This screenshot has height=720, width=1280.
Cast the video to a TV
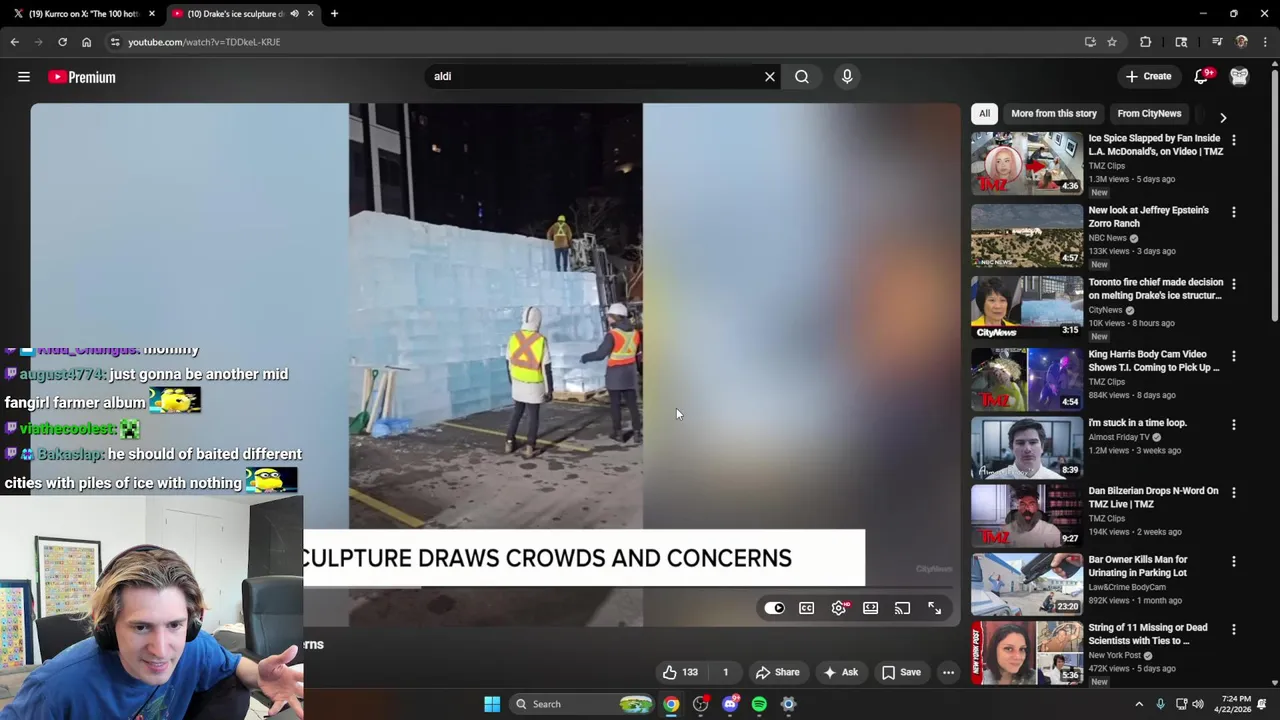(x=903, y=608)
